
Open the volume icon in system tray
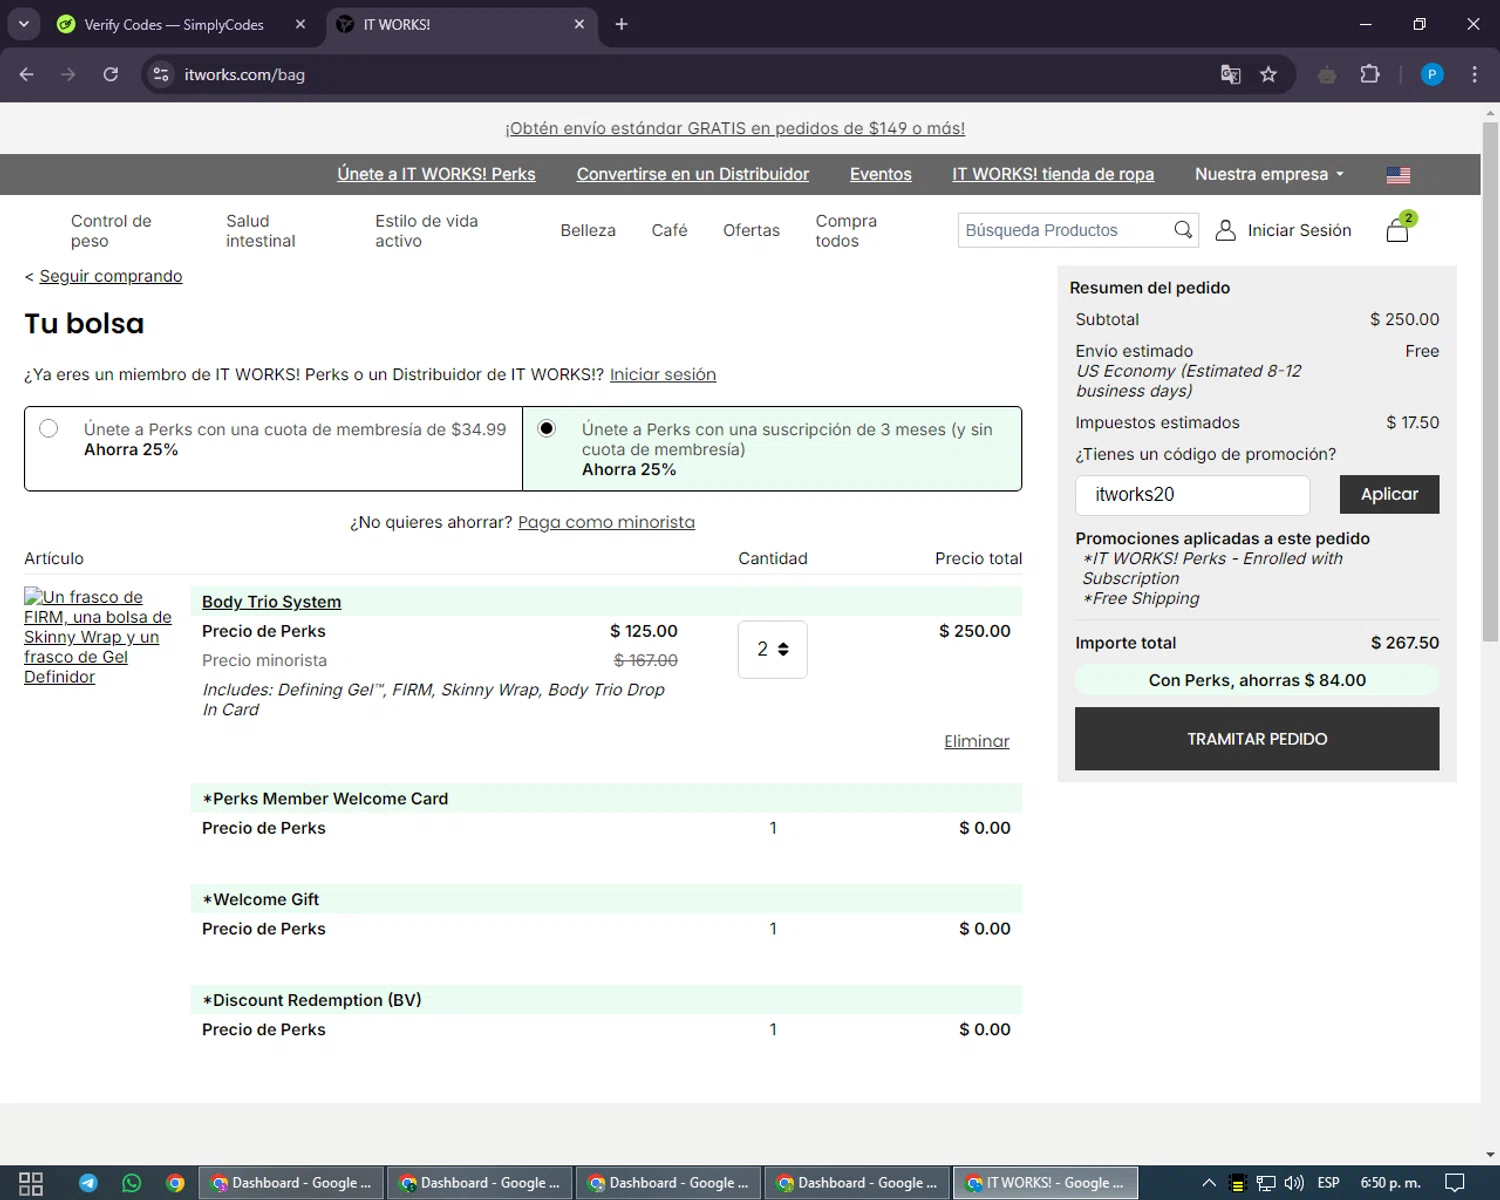pos(1294,1183)
